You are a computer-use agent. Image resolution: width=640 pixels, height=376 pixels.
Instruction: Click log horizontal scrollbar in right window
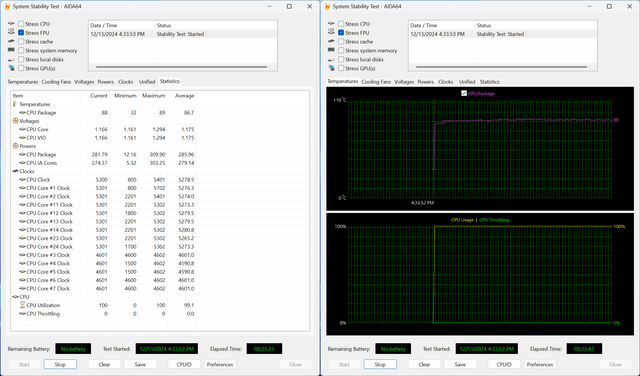pos(502,67)
